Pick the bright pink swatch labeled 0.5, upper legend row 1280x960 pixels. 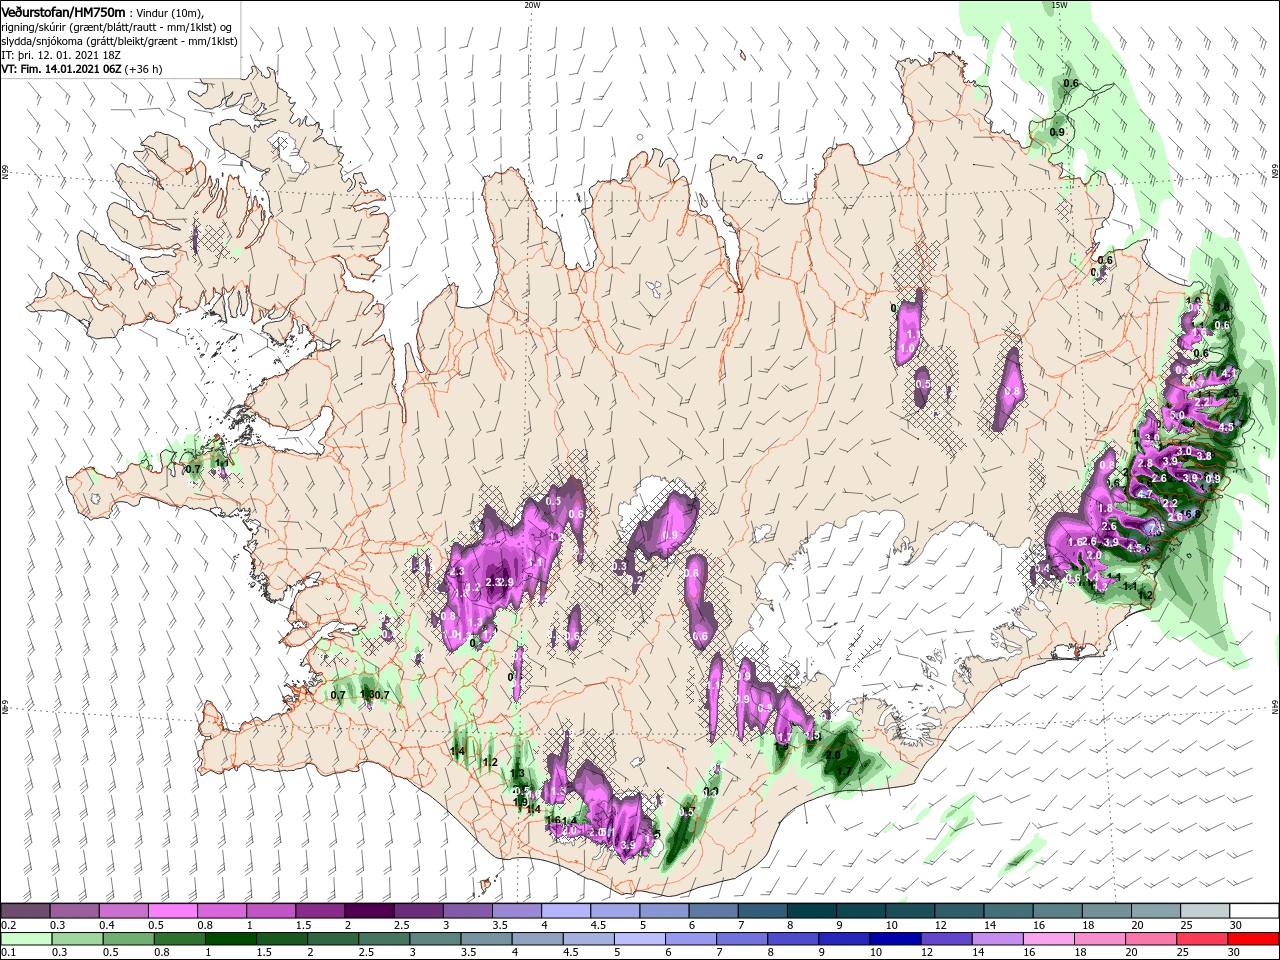click(x=172, y=911)
